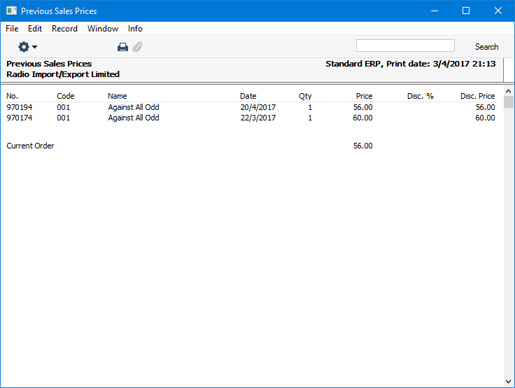515x388 pixels.
Task: Click the Current Order label
Action: (30, 146)
